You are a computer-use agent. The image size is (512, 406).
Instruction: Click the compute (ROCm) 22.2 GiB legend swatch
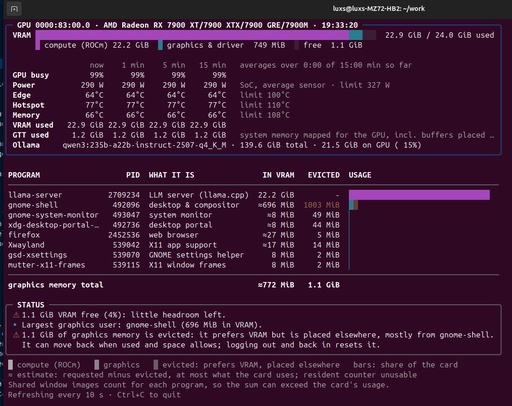38,45
